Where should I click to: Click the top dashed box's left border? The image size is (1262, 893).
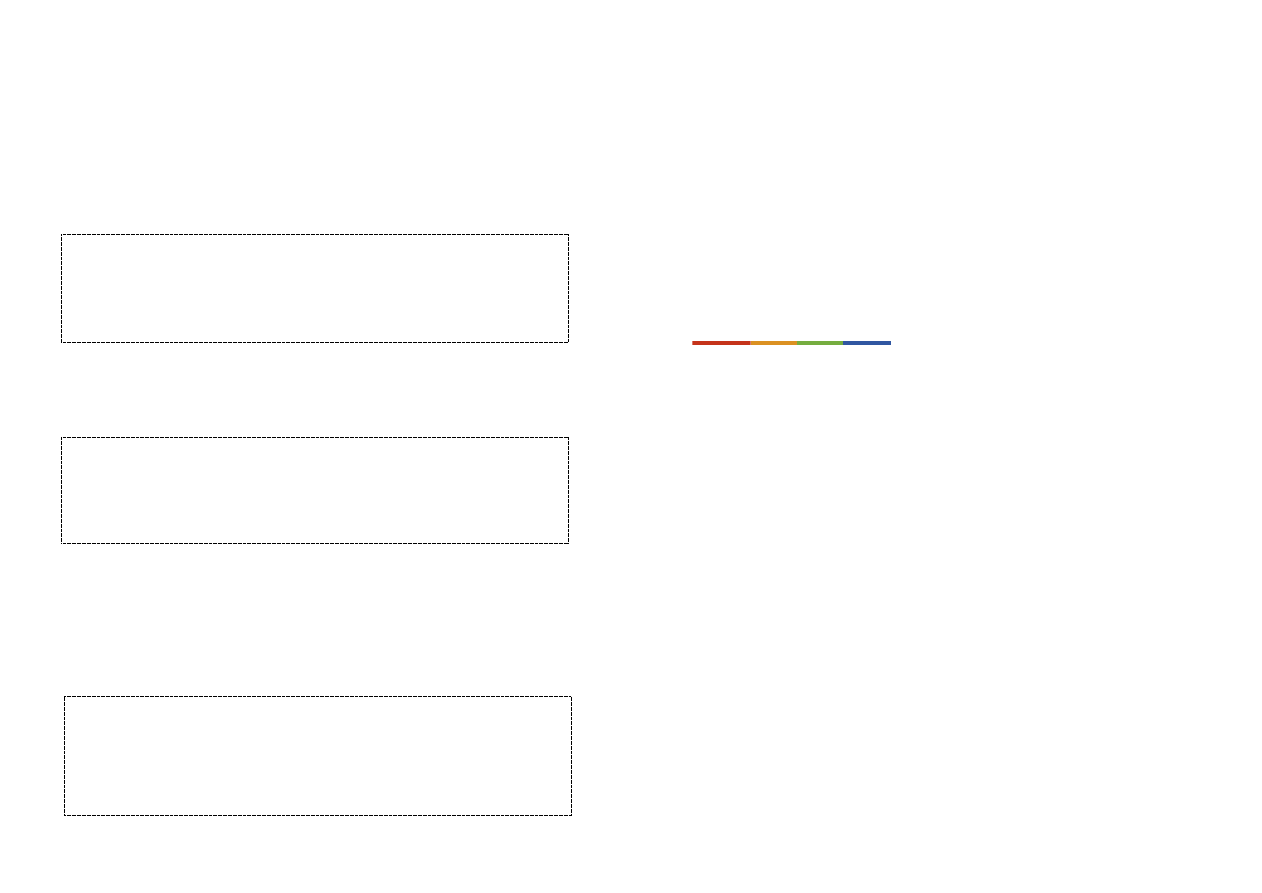(x=62, y=288)
